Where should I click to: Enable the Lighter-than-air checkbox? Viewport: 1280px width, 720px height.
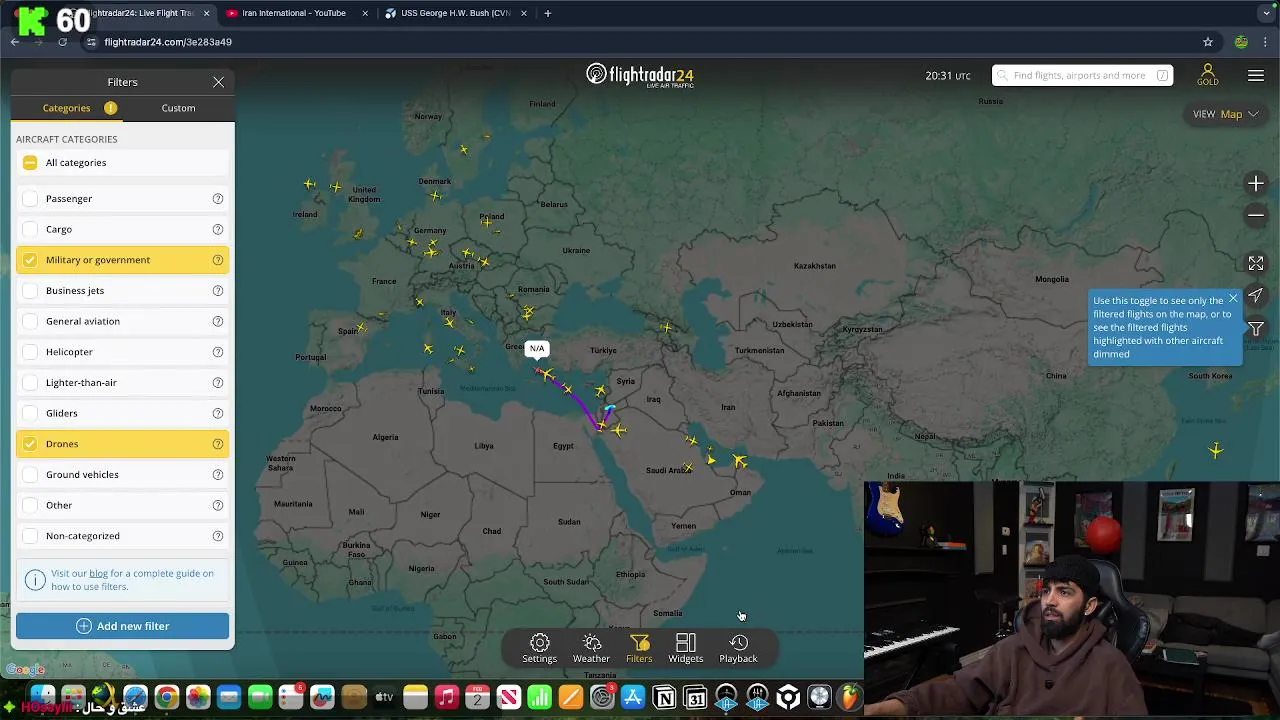pyautogui.click(x=30, y=383)
